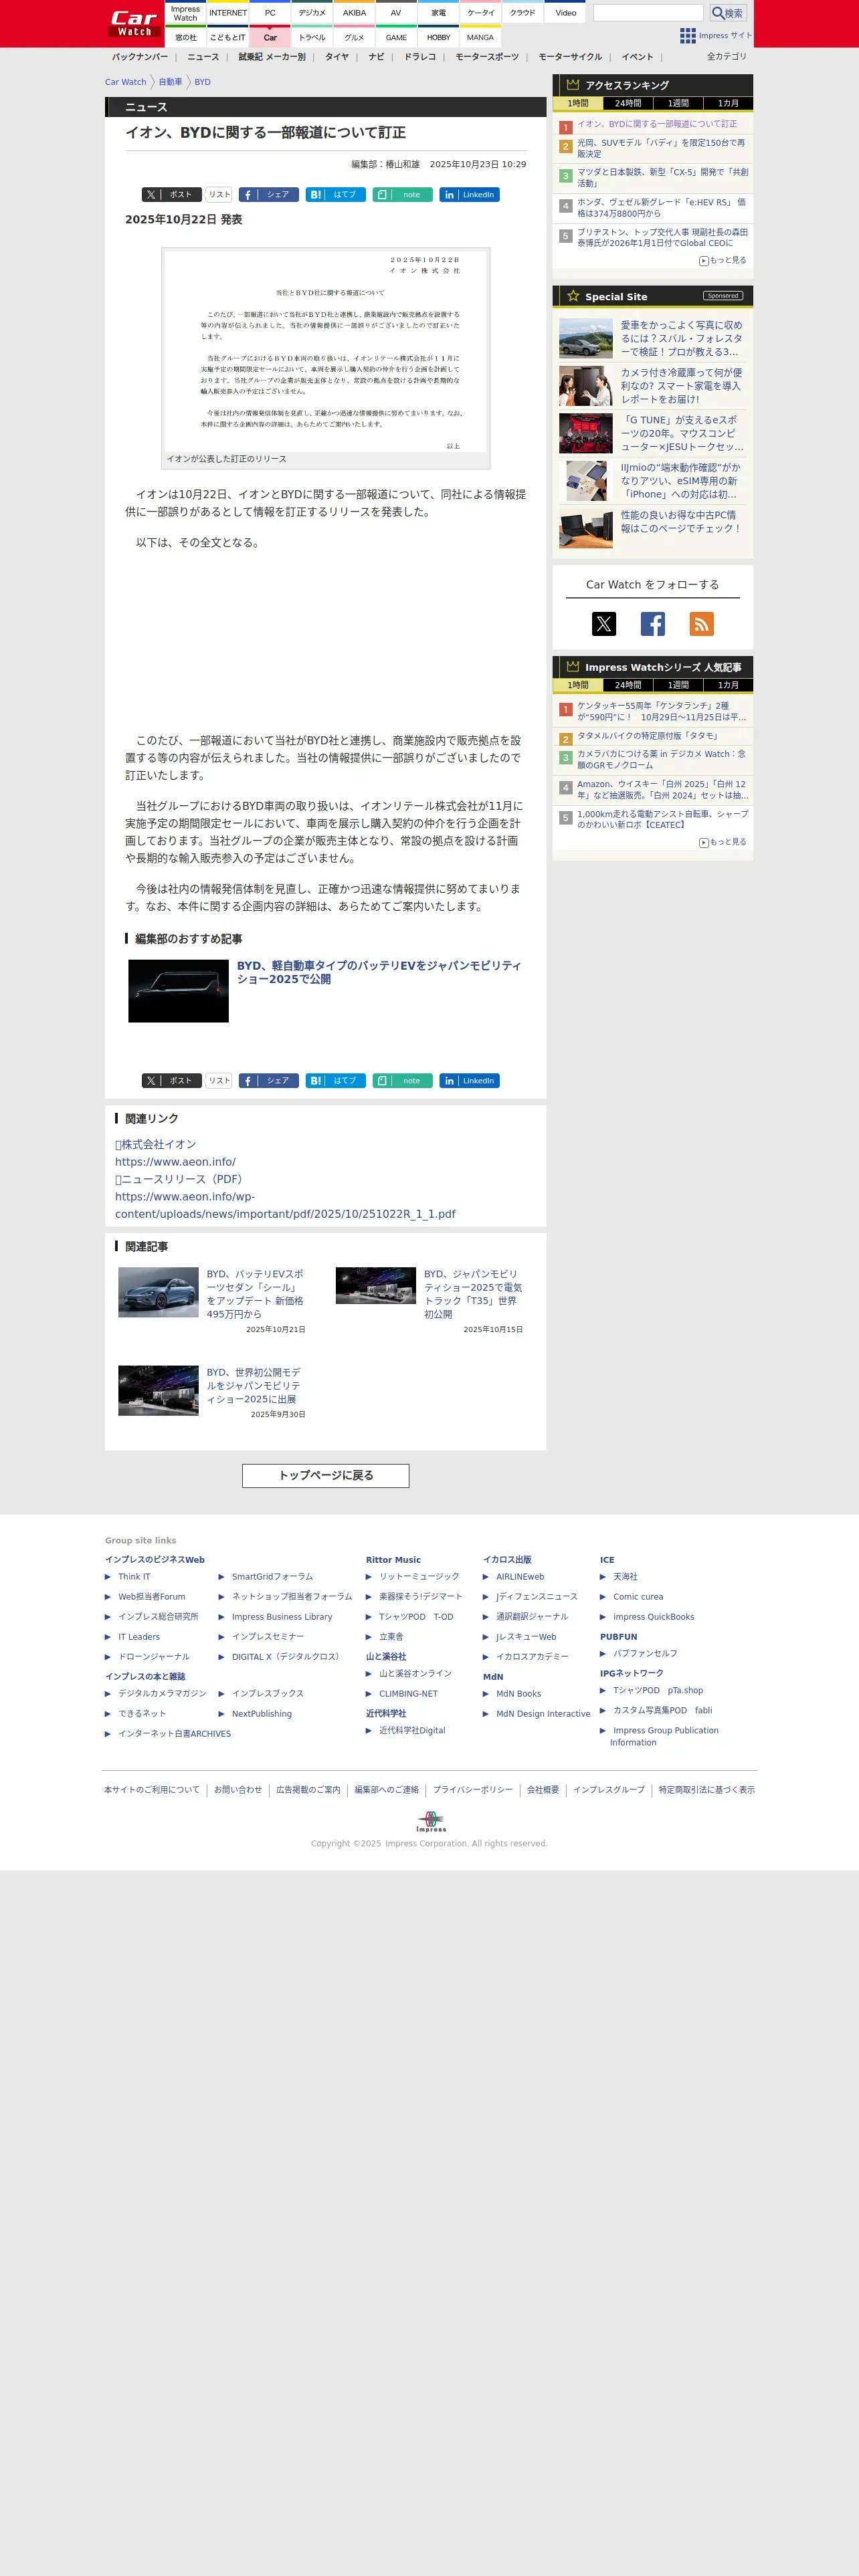Follow Car Watch on X icon
Screen dimensions: 859x2576
[604, 624]
